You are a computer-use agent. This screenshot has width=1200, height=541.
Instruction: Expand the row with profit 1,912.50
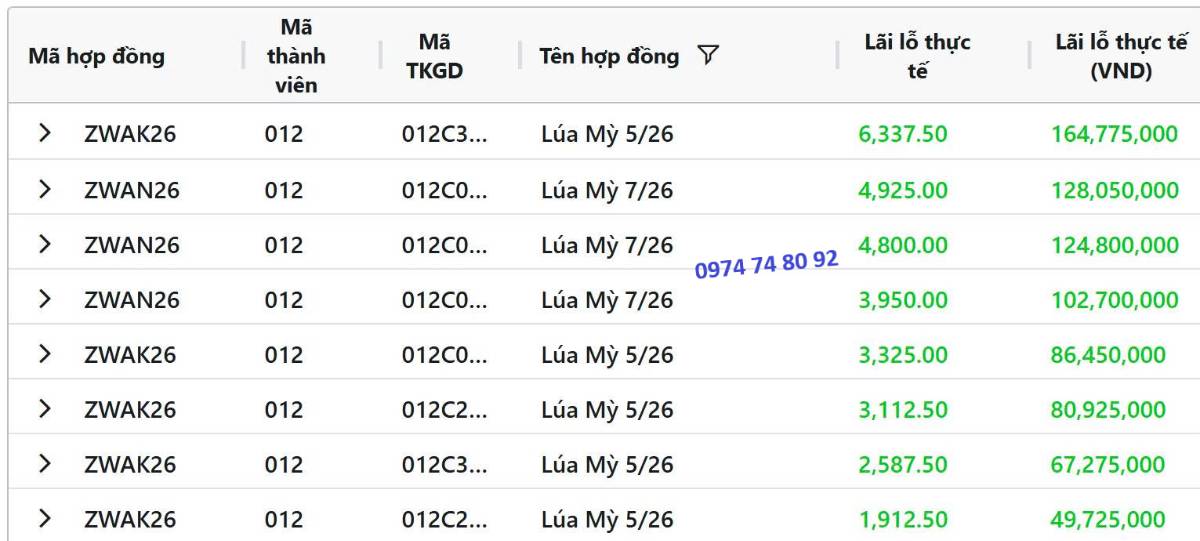click(x=44, y=518)
